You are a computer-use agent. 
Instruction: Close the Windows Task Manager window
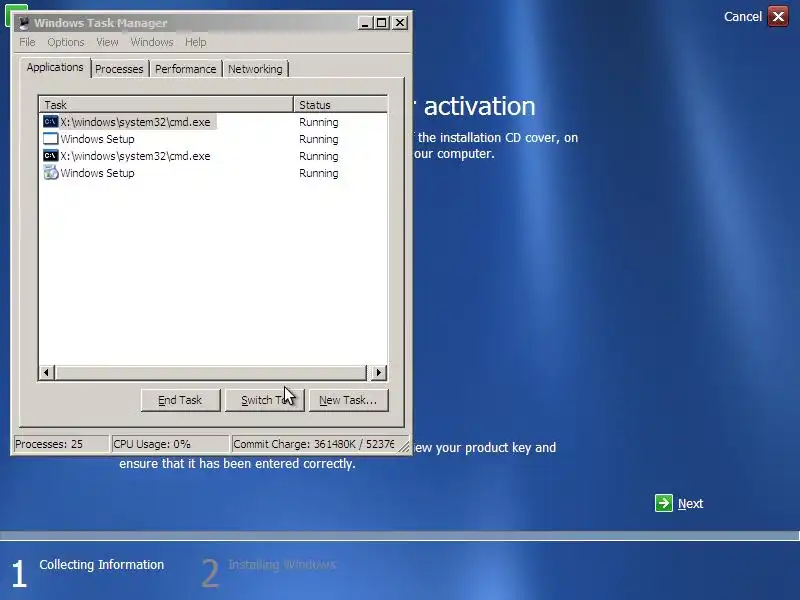pyautogui.click(x=400, y=23)
